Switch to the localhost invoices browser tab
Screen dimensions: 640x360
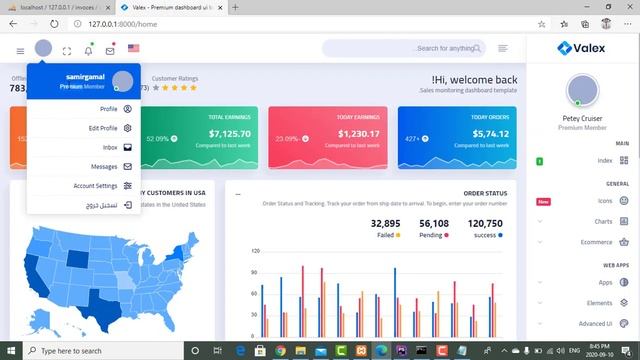(59, 7)
